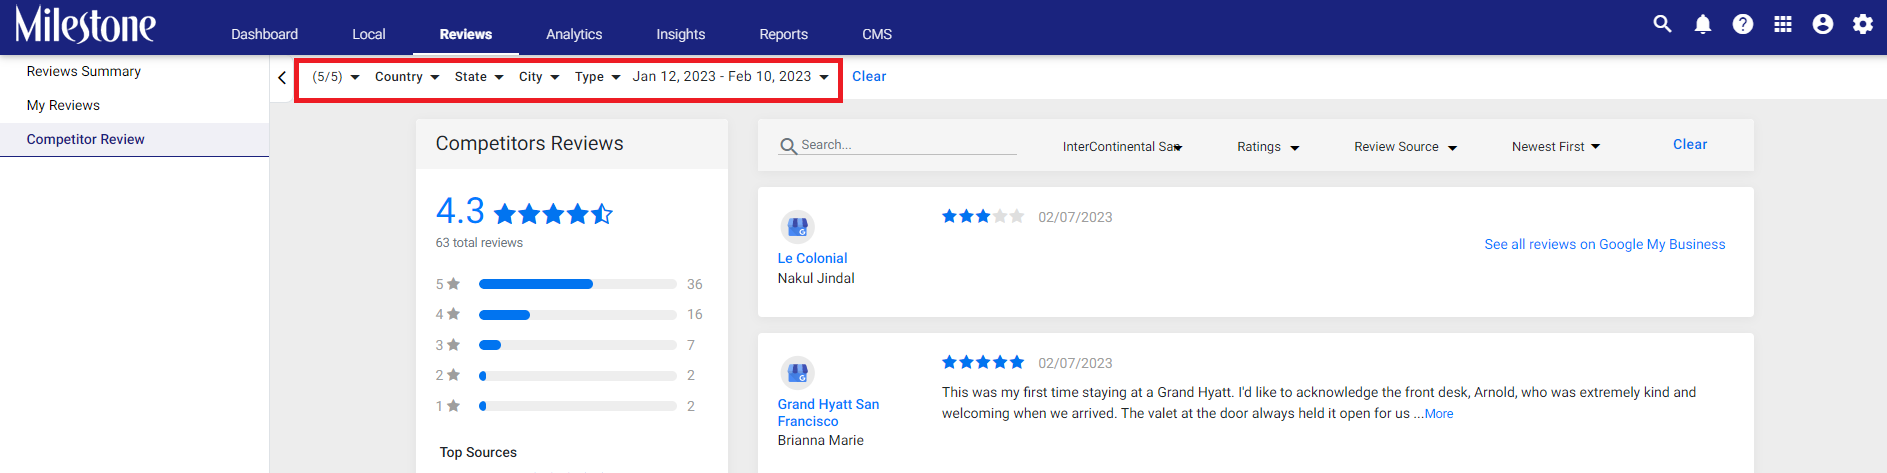Go to the Dashboard tab

point(264,34)
